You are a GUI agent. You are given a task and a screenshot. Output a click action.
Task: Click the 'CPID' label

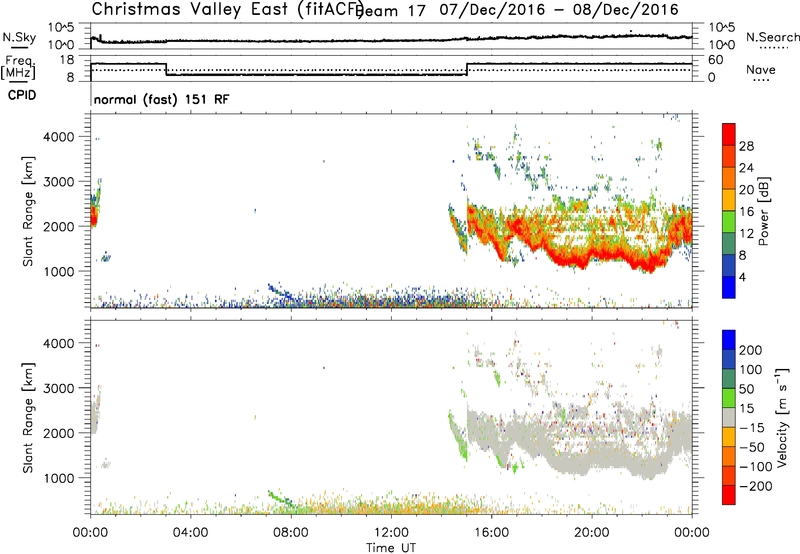[22, 95]
